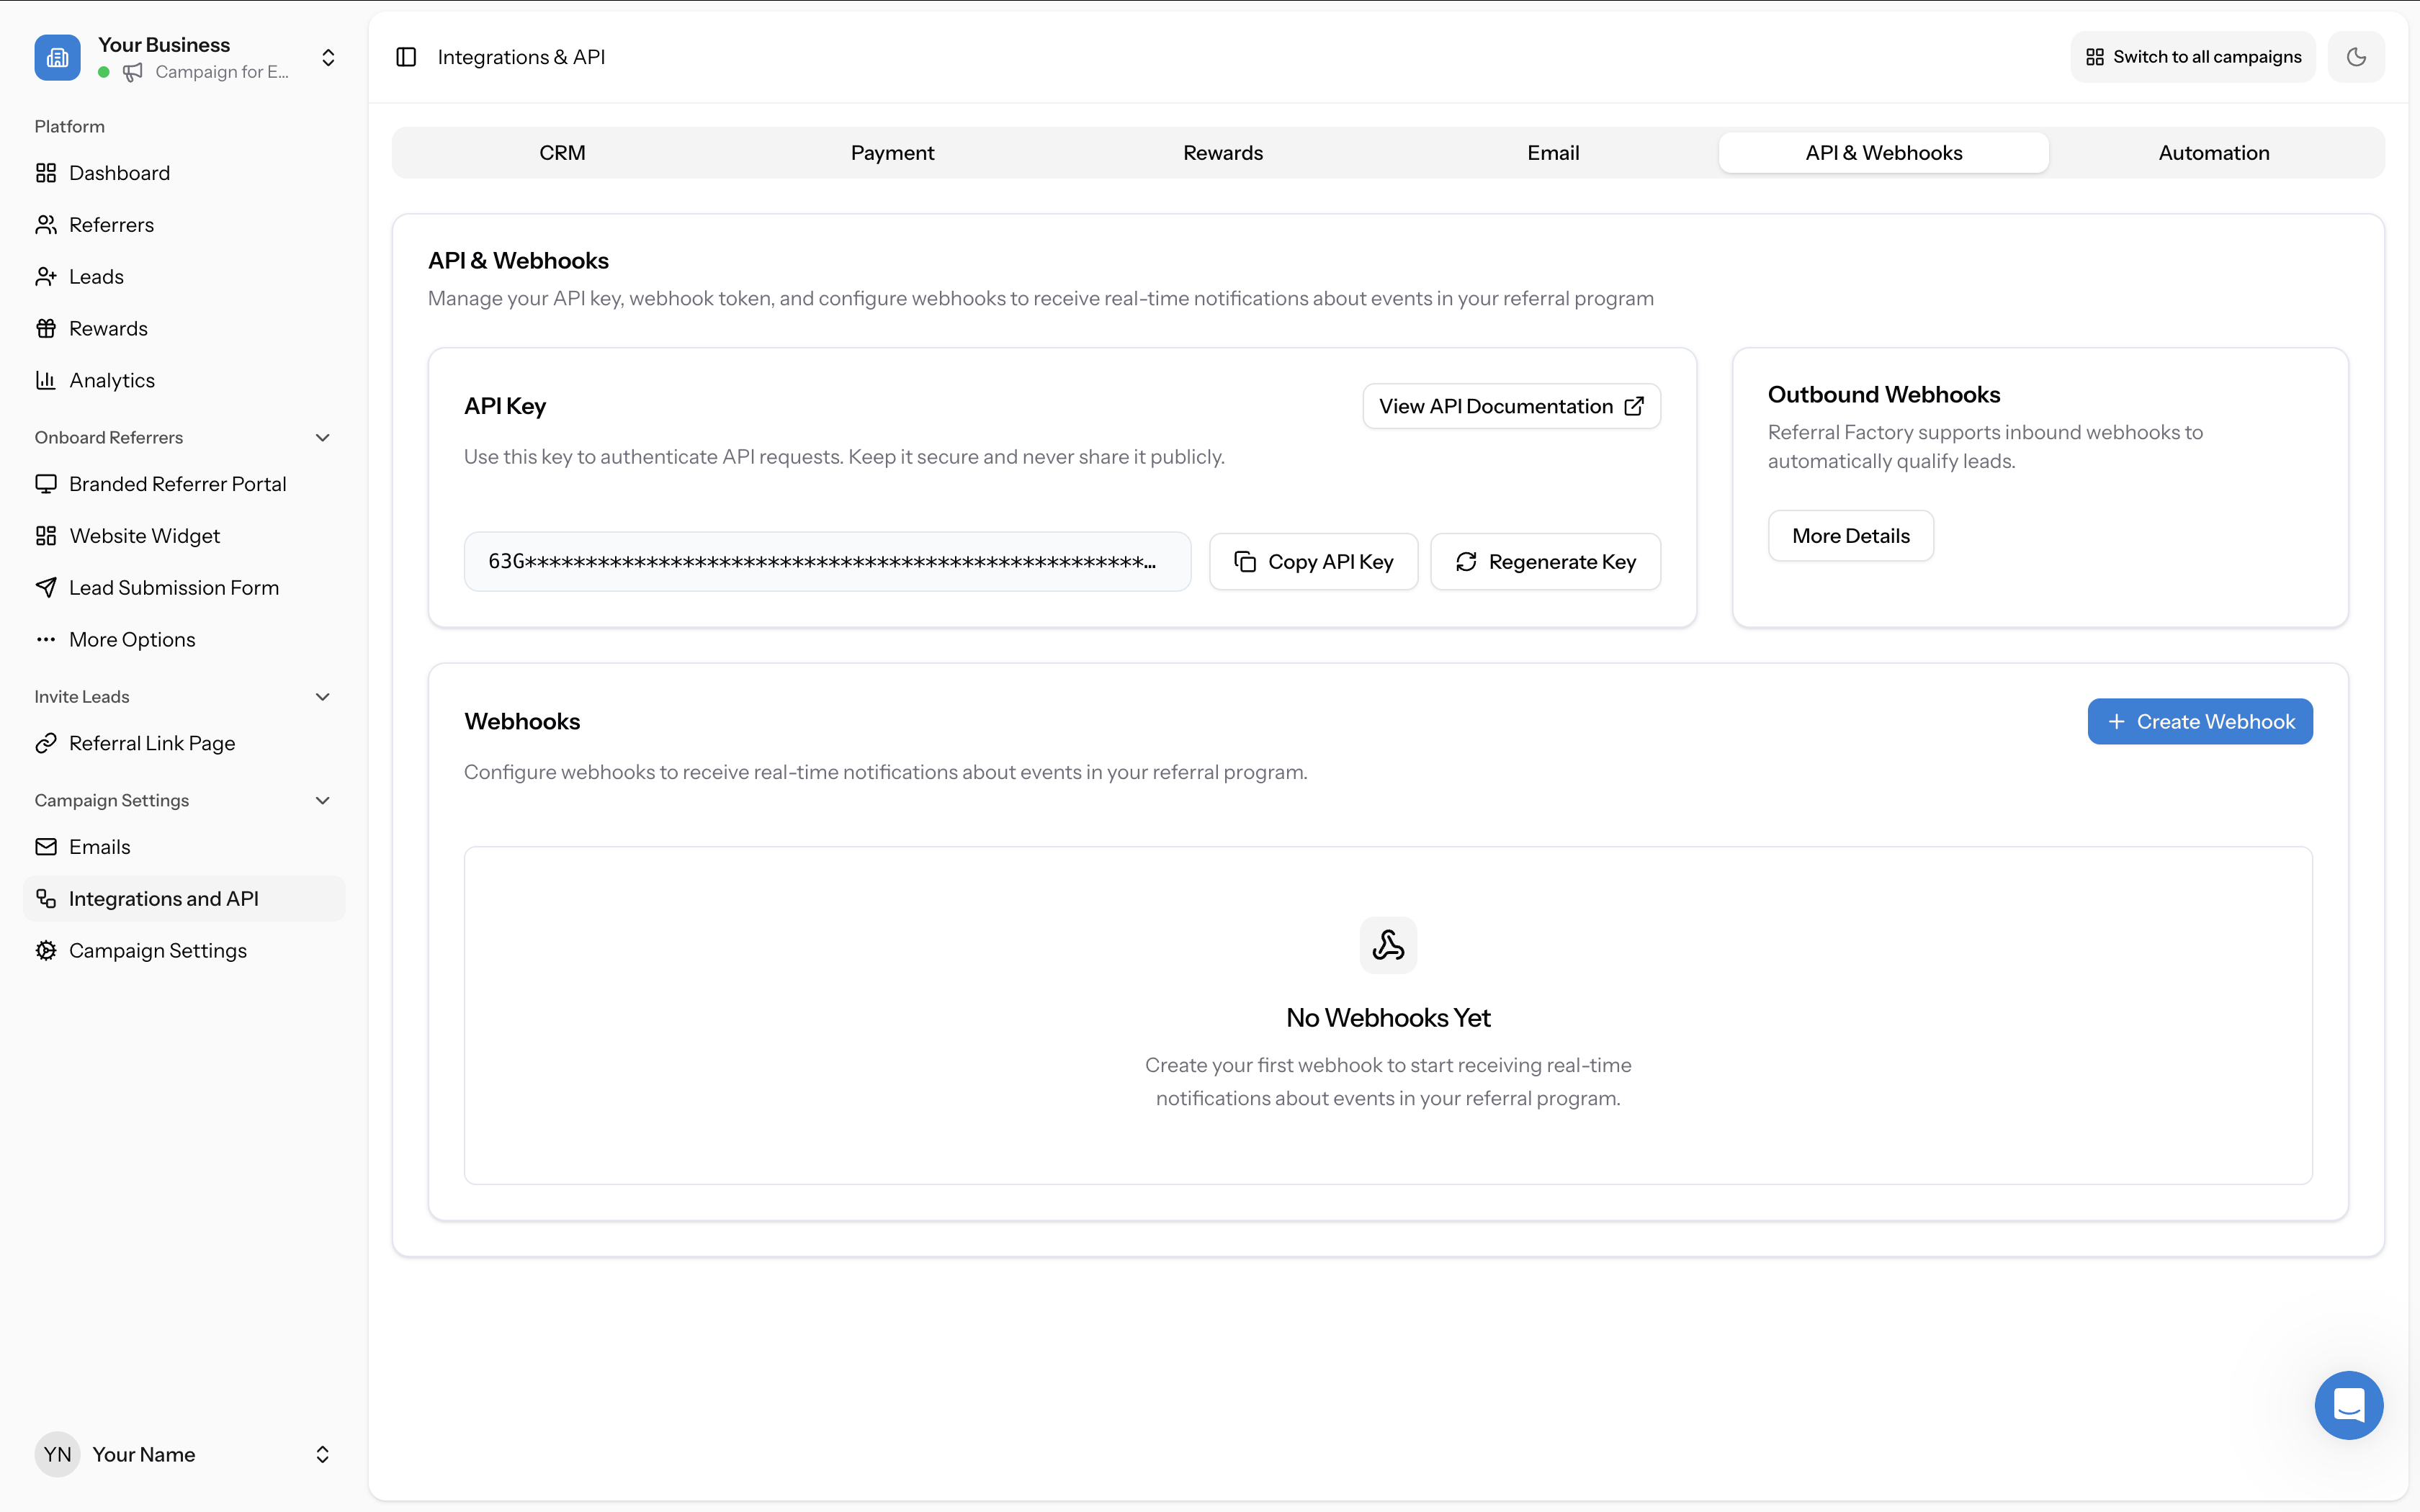Collapse the Onboard Referrers section

pos(321,437)
